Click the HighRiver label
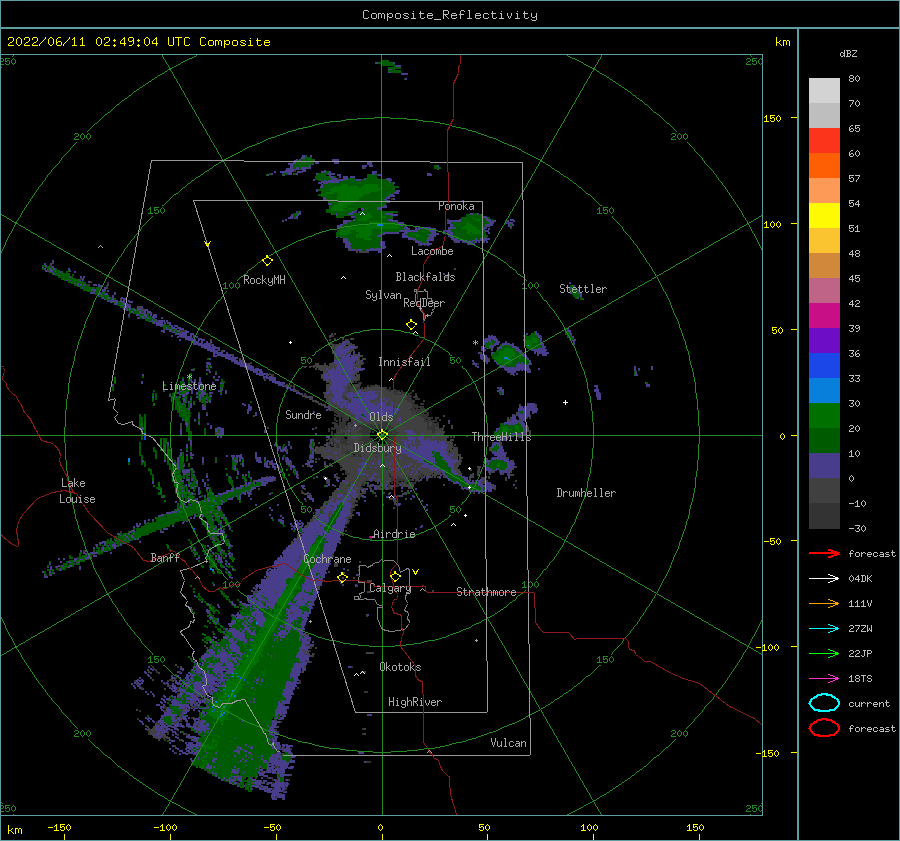Screen dimensions: 900x841 (x=414, y=702)
